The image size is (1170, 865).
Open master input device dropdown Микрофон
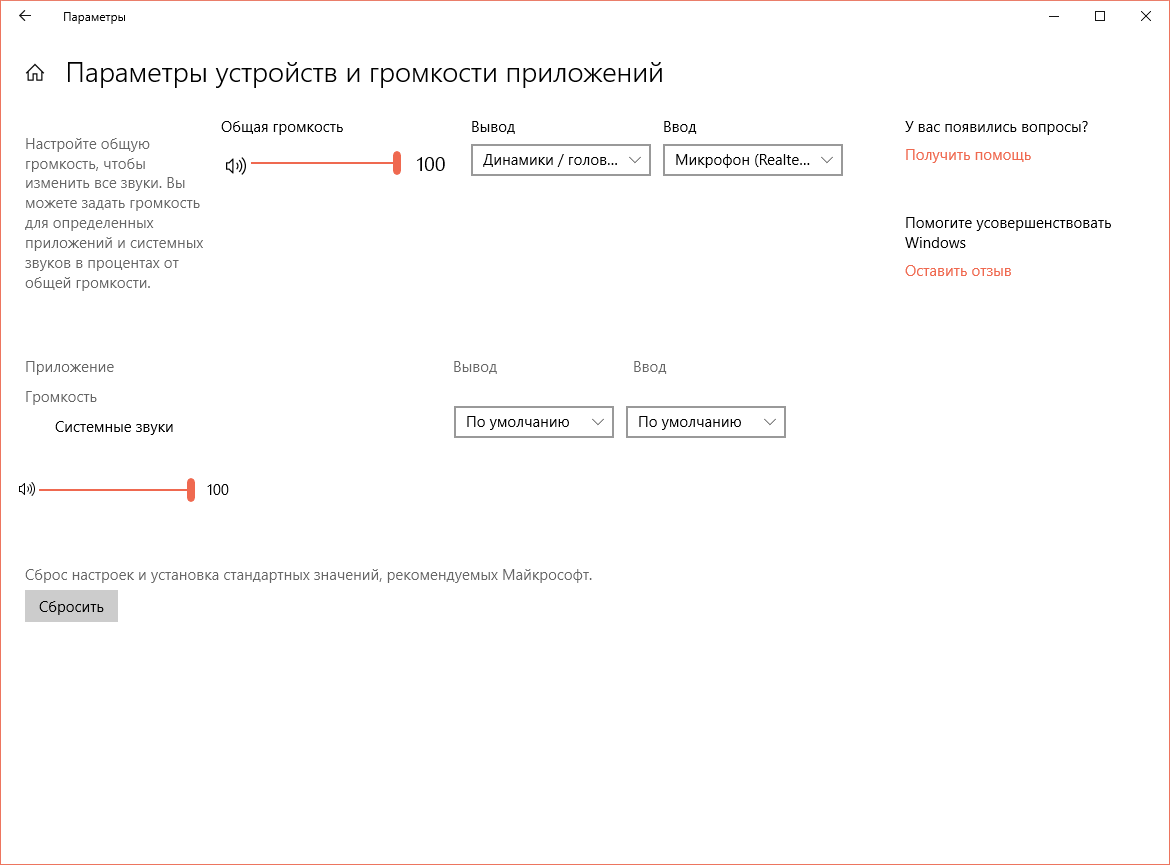752,160
